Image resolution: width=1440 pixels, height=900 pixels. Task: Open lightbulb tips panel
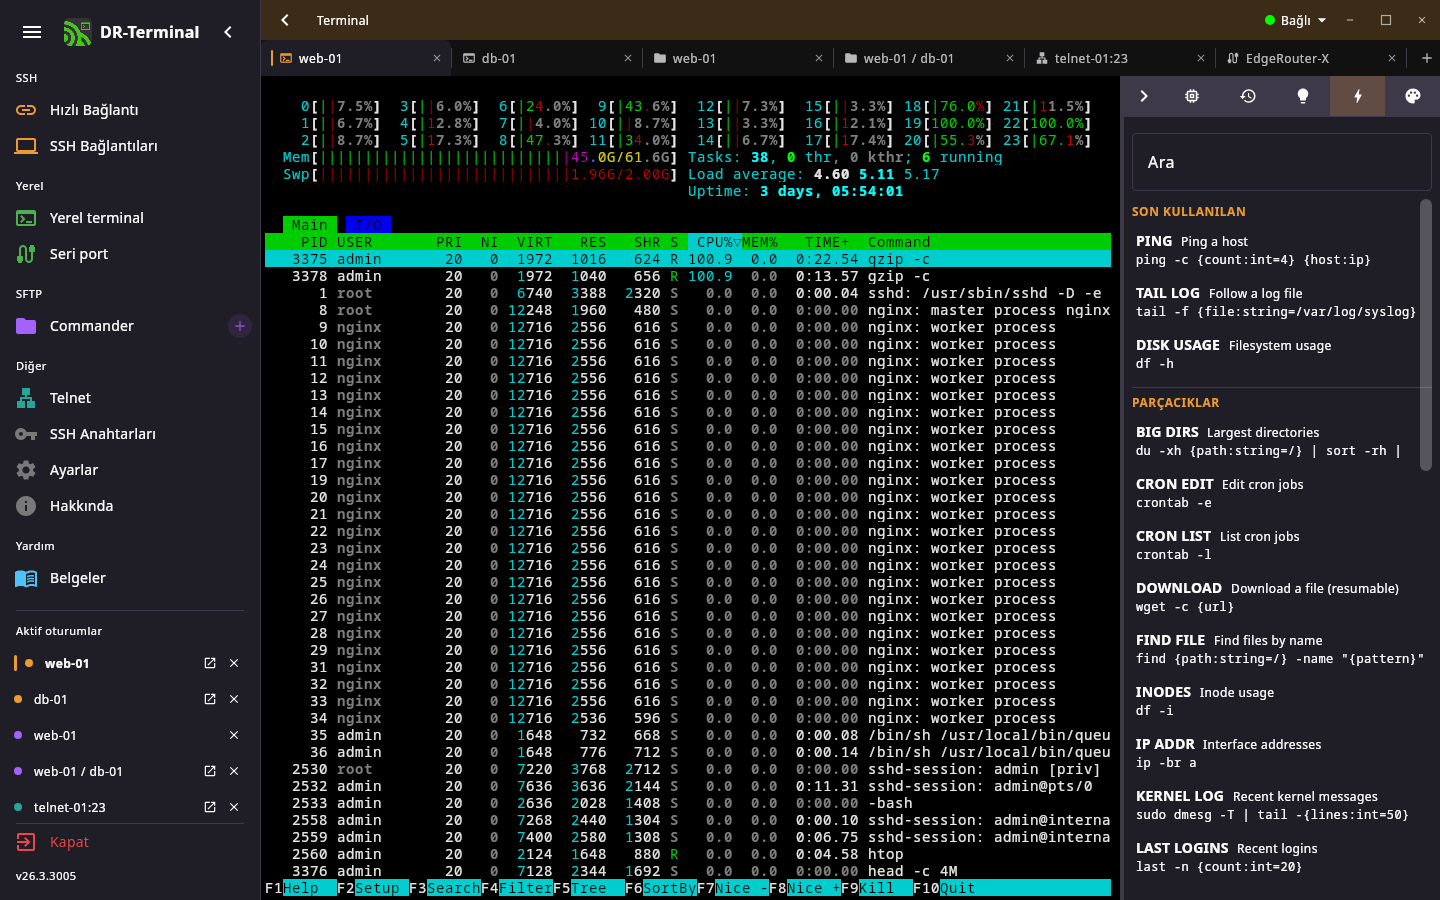pyautogui.click(x=1302, y=96)
